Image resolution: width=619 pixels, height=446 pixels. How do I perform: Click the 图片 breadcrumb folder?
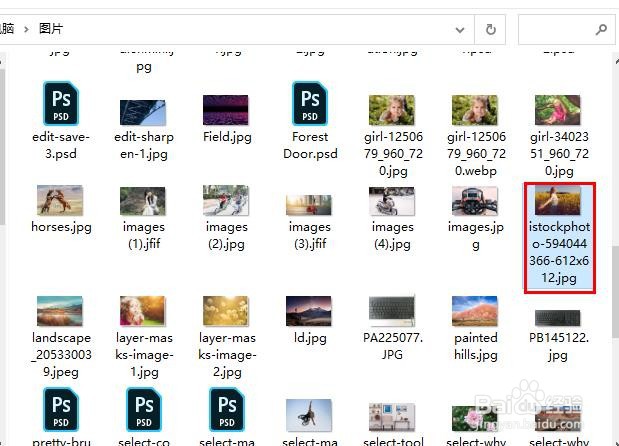click(x=51, y=29)
